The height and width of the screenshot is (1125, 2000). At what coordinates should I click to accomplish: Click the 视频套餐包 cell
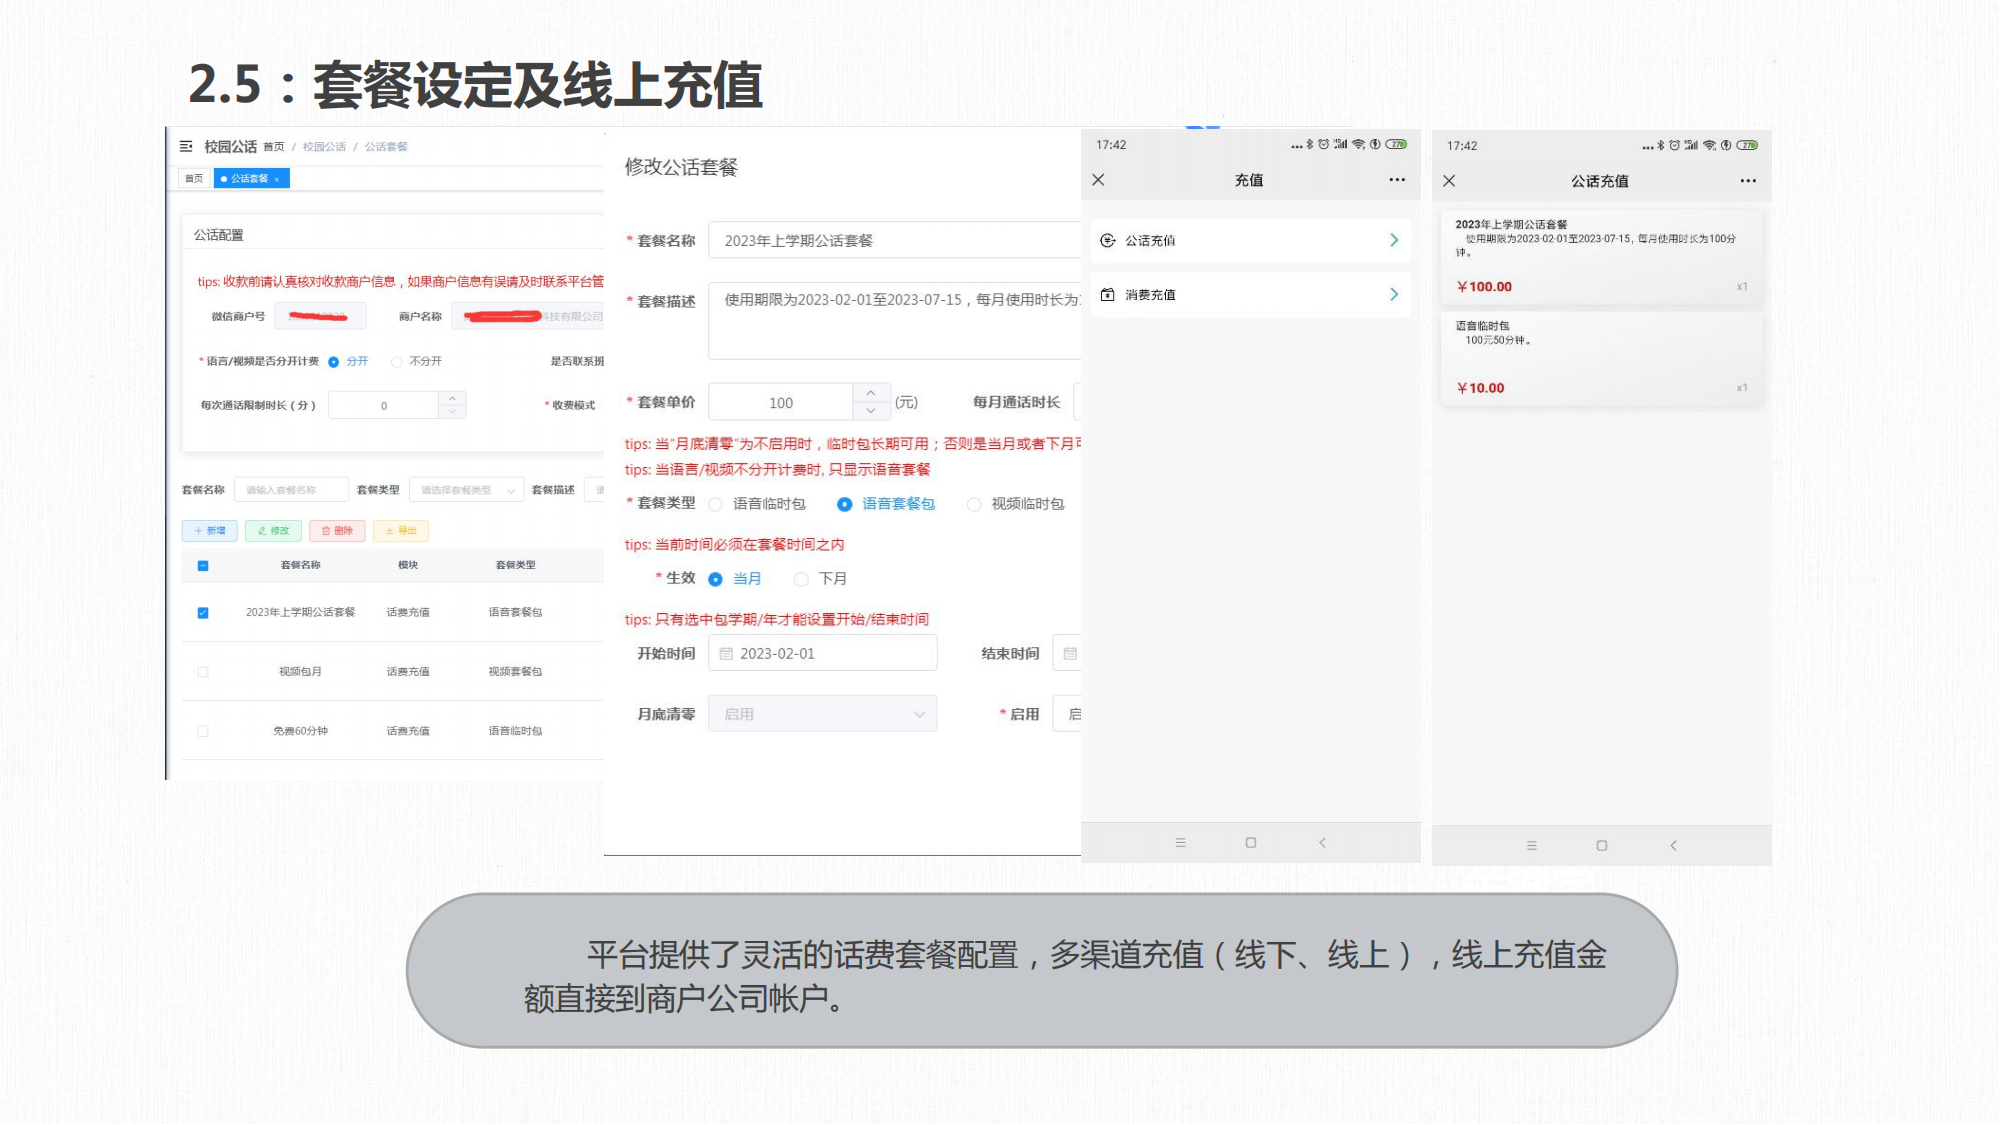[515, 672]
